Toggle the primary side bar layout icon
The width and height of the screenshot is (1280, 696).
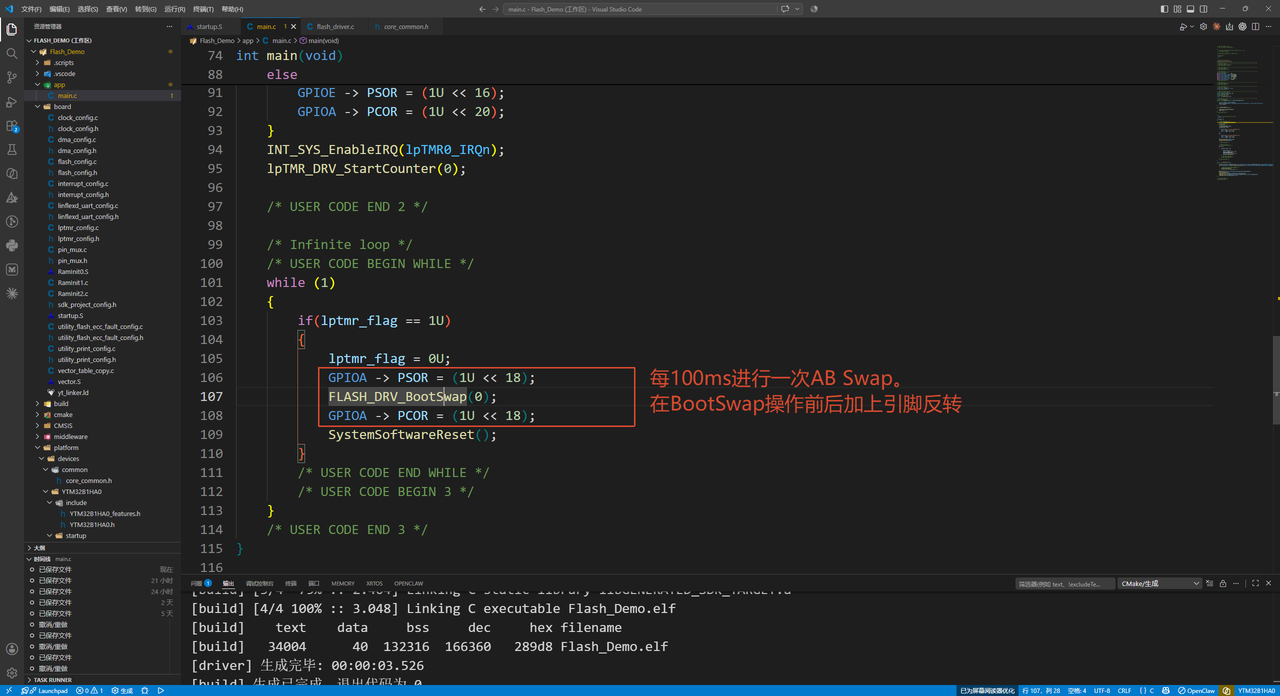[1164, 8]
